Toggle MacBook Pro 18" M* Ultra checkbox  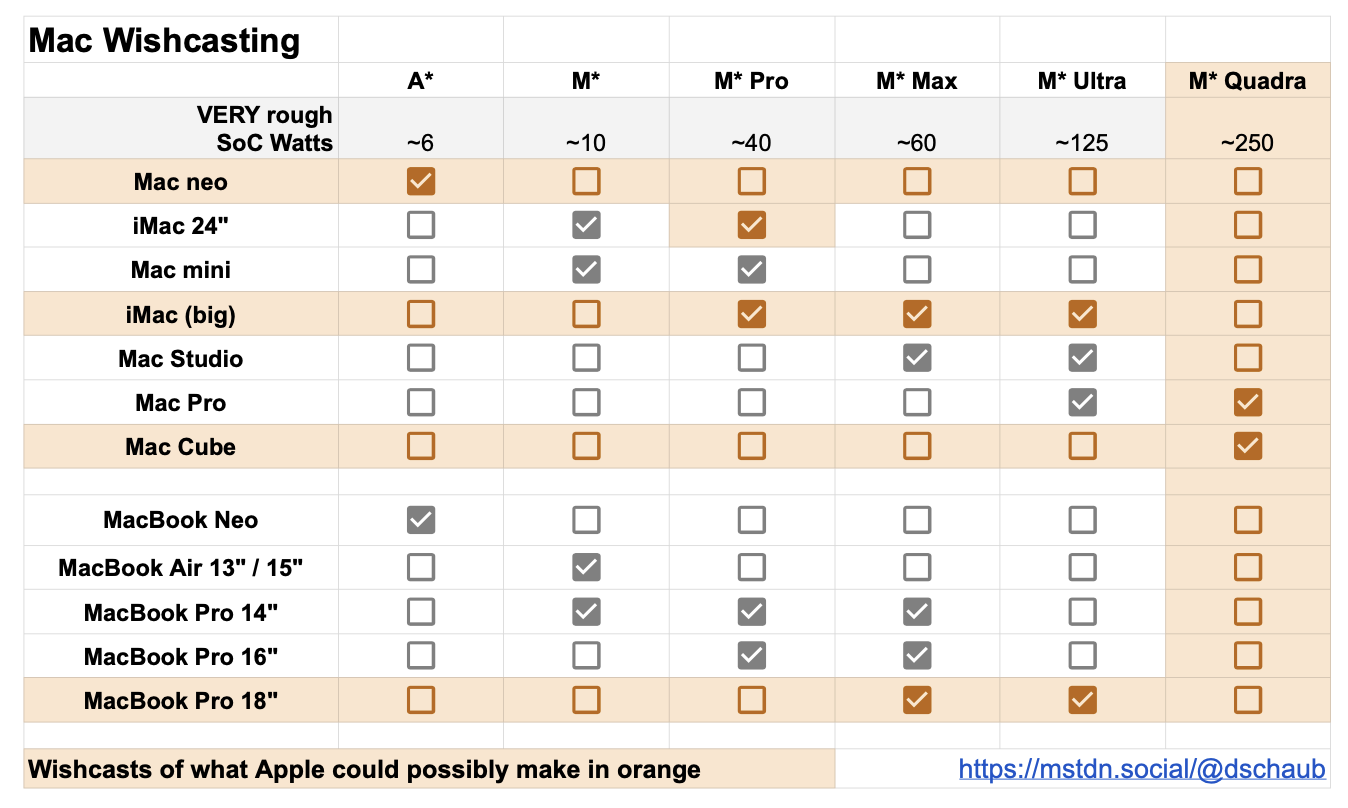[1082, 700]
